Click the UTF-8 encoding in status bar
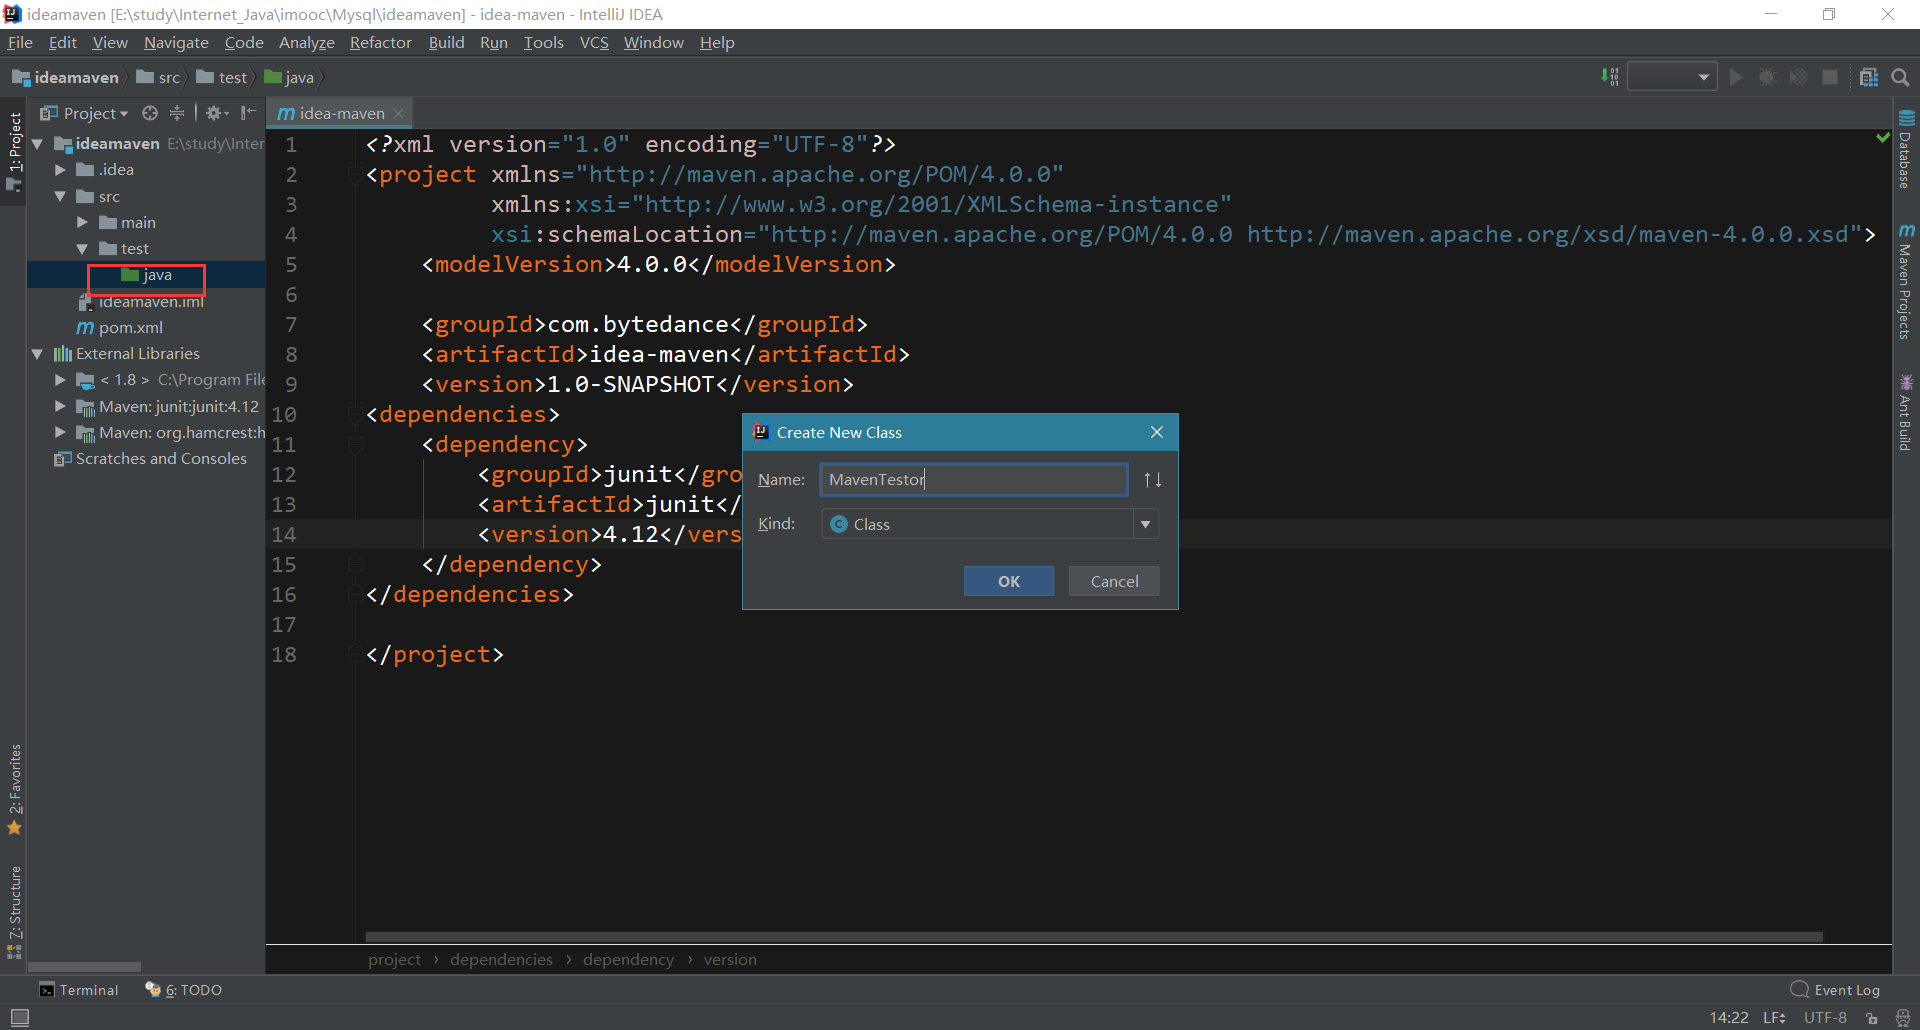The width and height of the screenshot is (1920, 1030). [1825, 1018]
